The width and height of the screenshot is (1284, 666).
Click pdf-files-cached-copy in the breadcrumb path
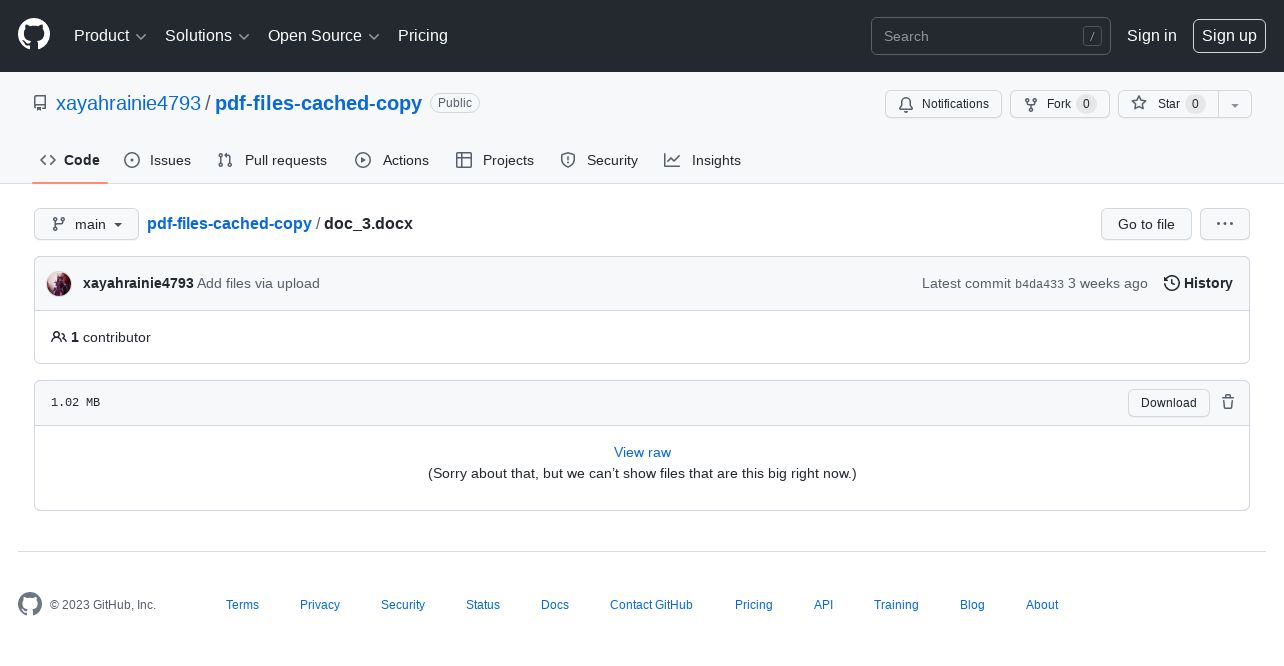[229, 223]
